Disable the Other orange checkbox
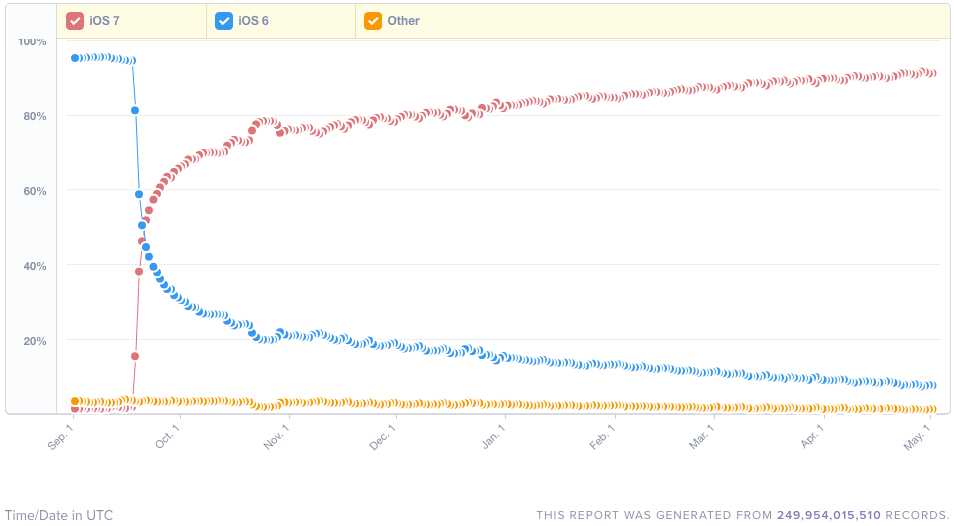 click(x=373, y=21)
